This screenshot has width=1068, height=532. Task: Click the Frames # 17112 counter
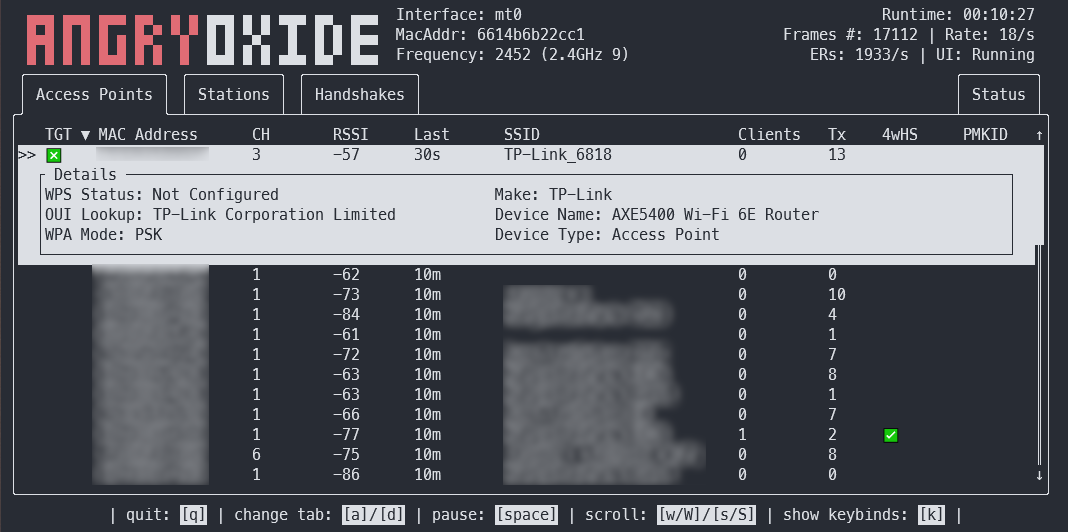(x=850, y=35)
